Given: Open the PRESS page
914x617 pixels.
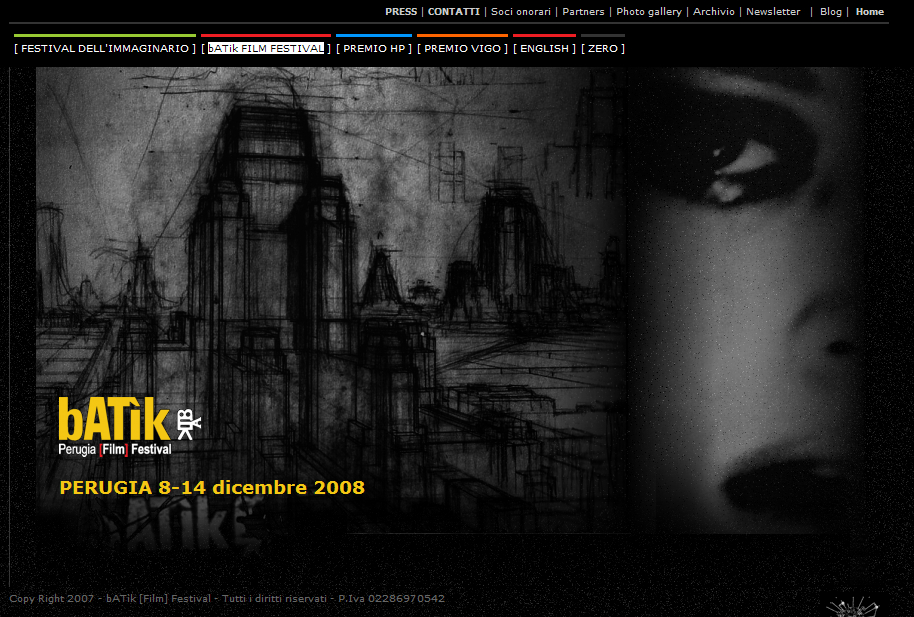Looking at the screenshot, I should pos(401,12).
